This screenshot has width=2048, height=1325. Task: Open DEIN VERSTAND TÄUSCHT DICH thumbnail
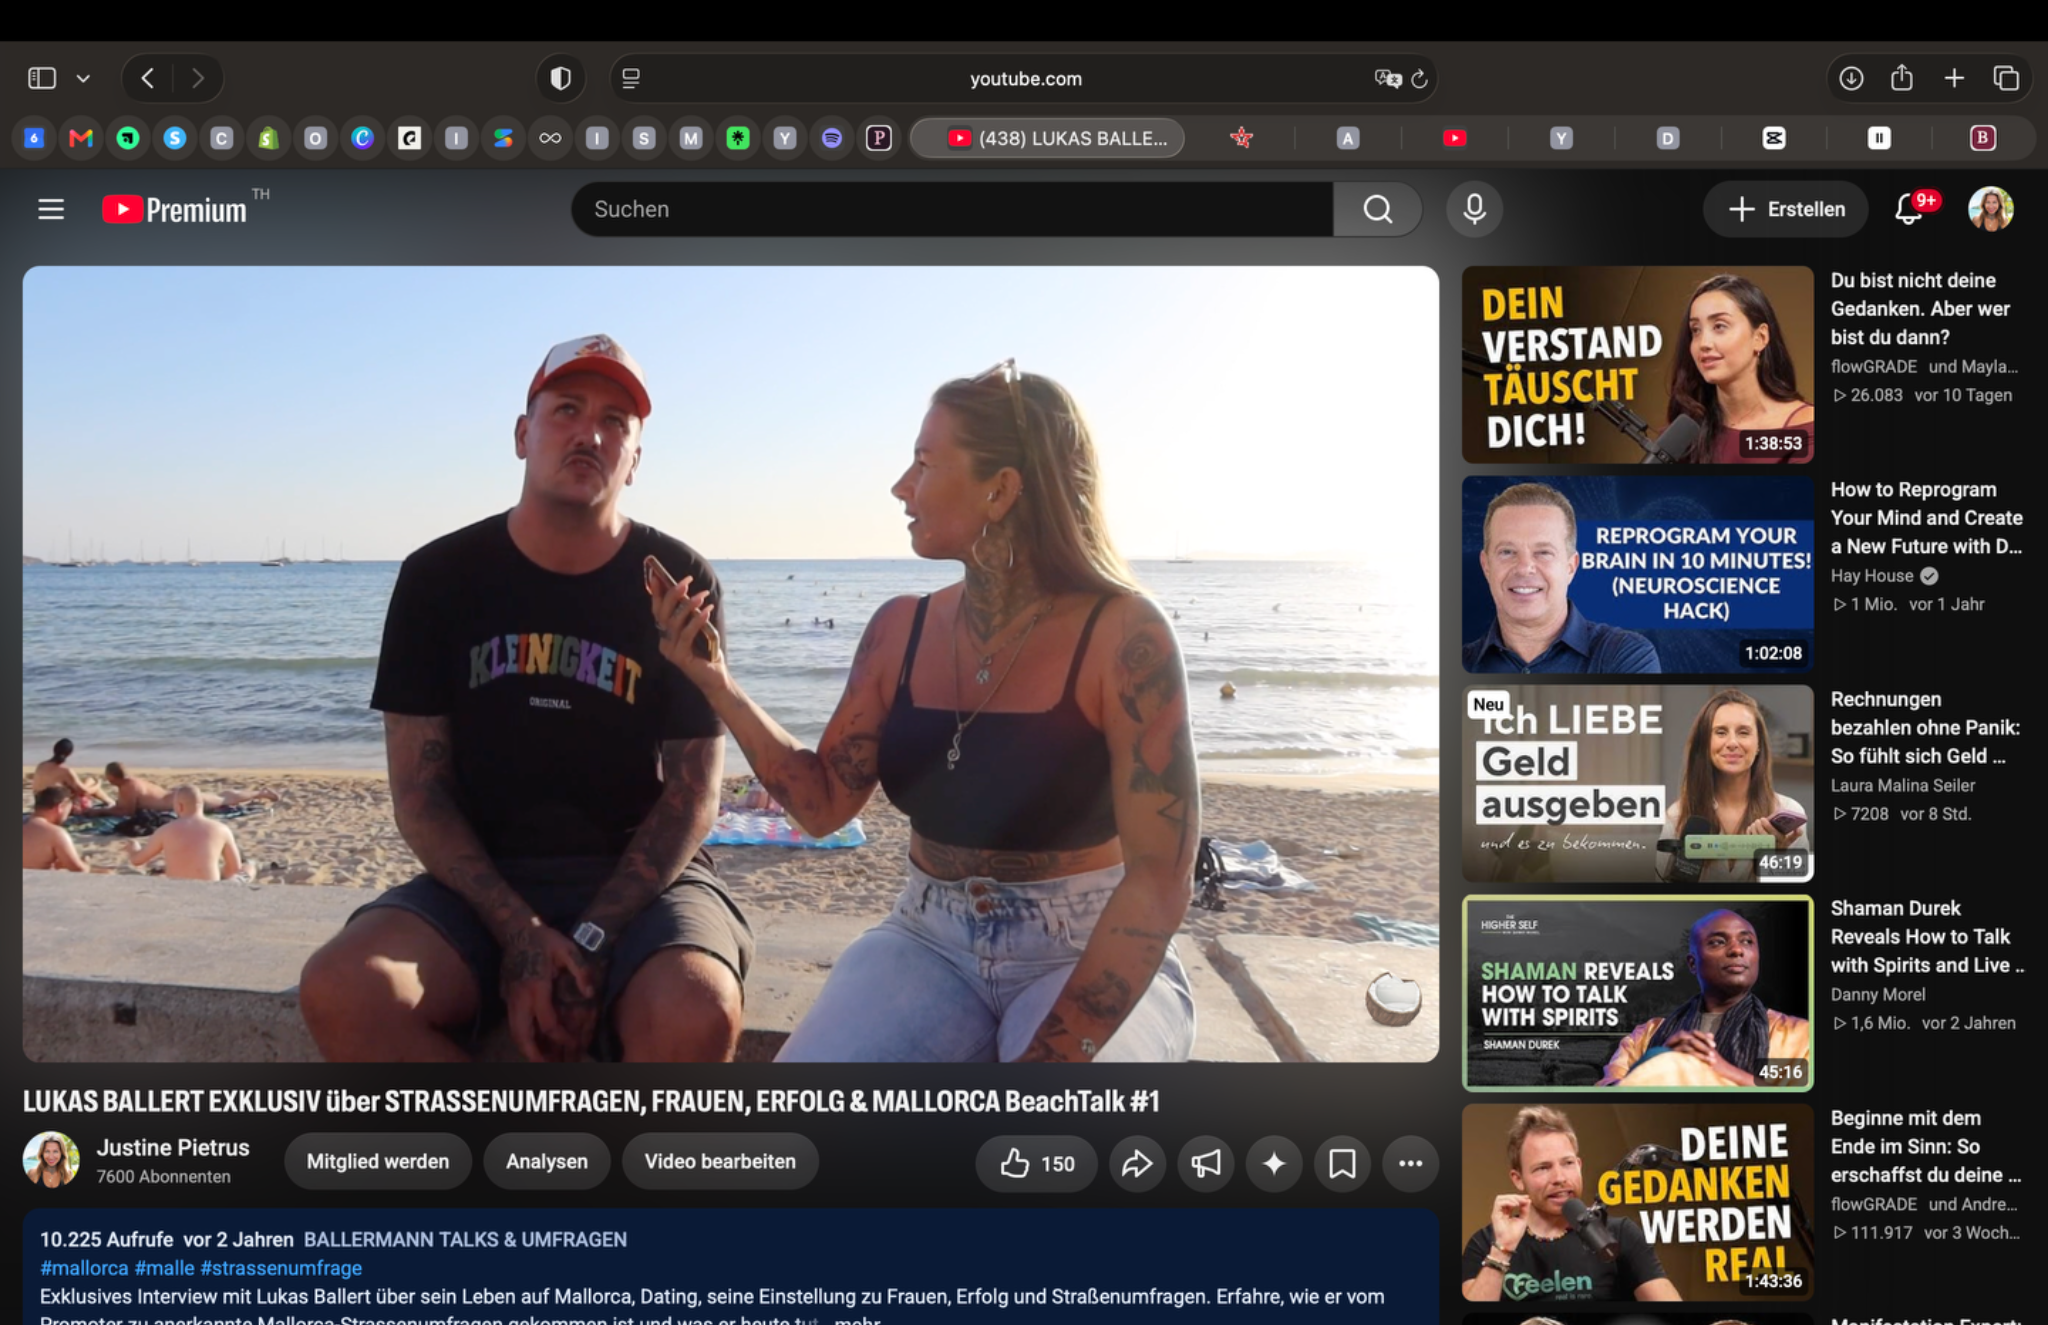click(x=1637, y=364)
